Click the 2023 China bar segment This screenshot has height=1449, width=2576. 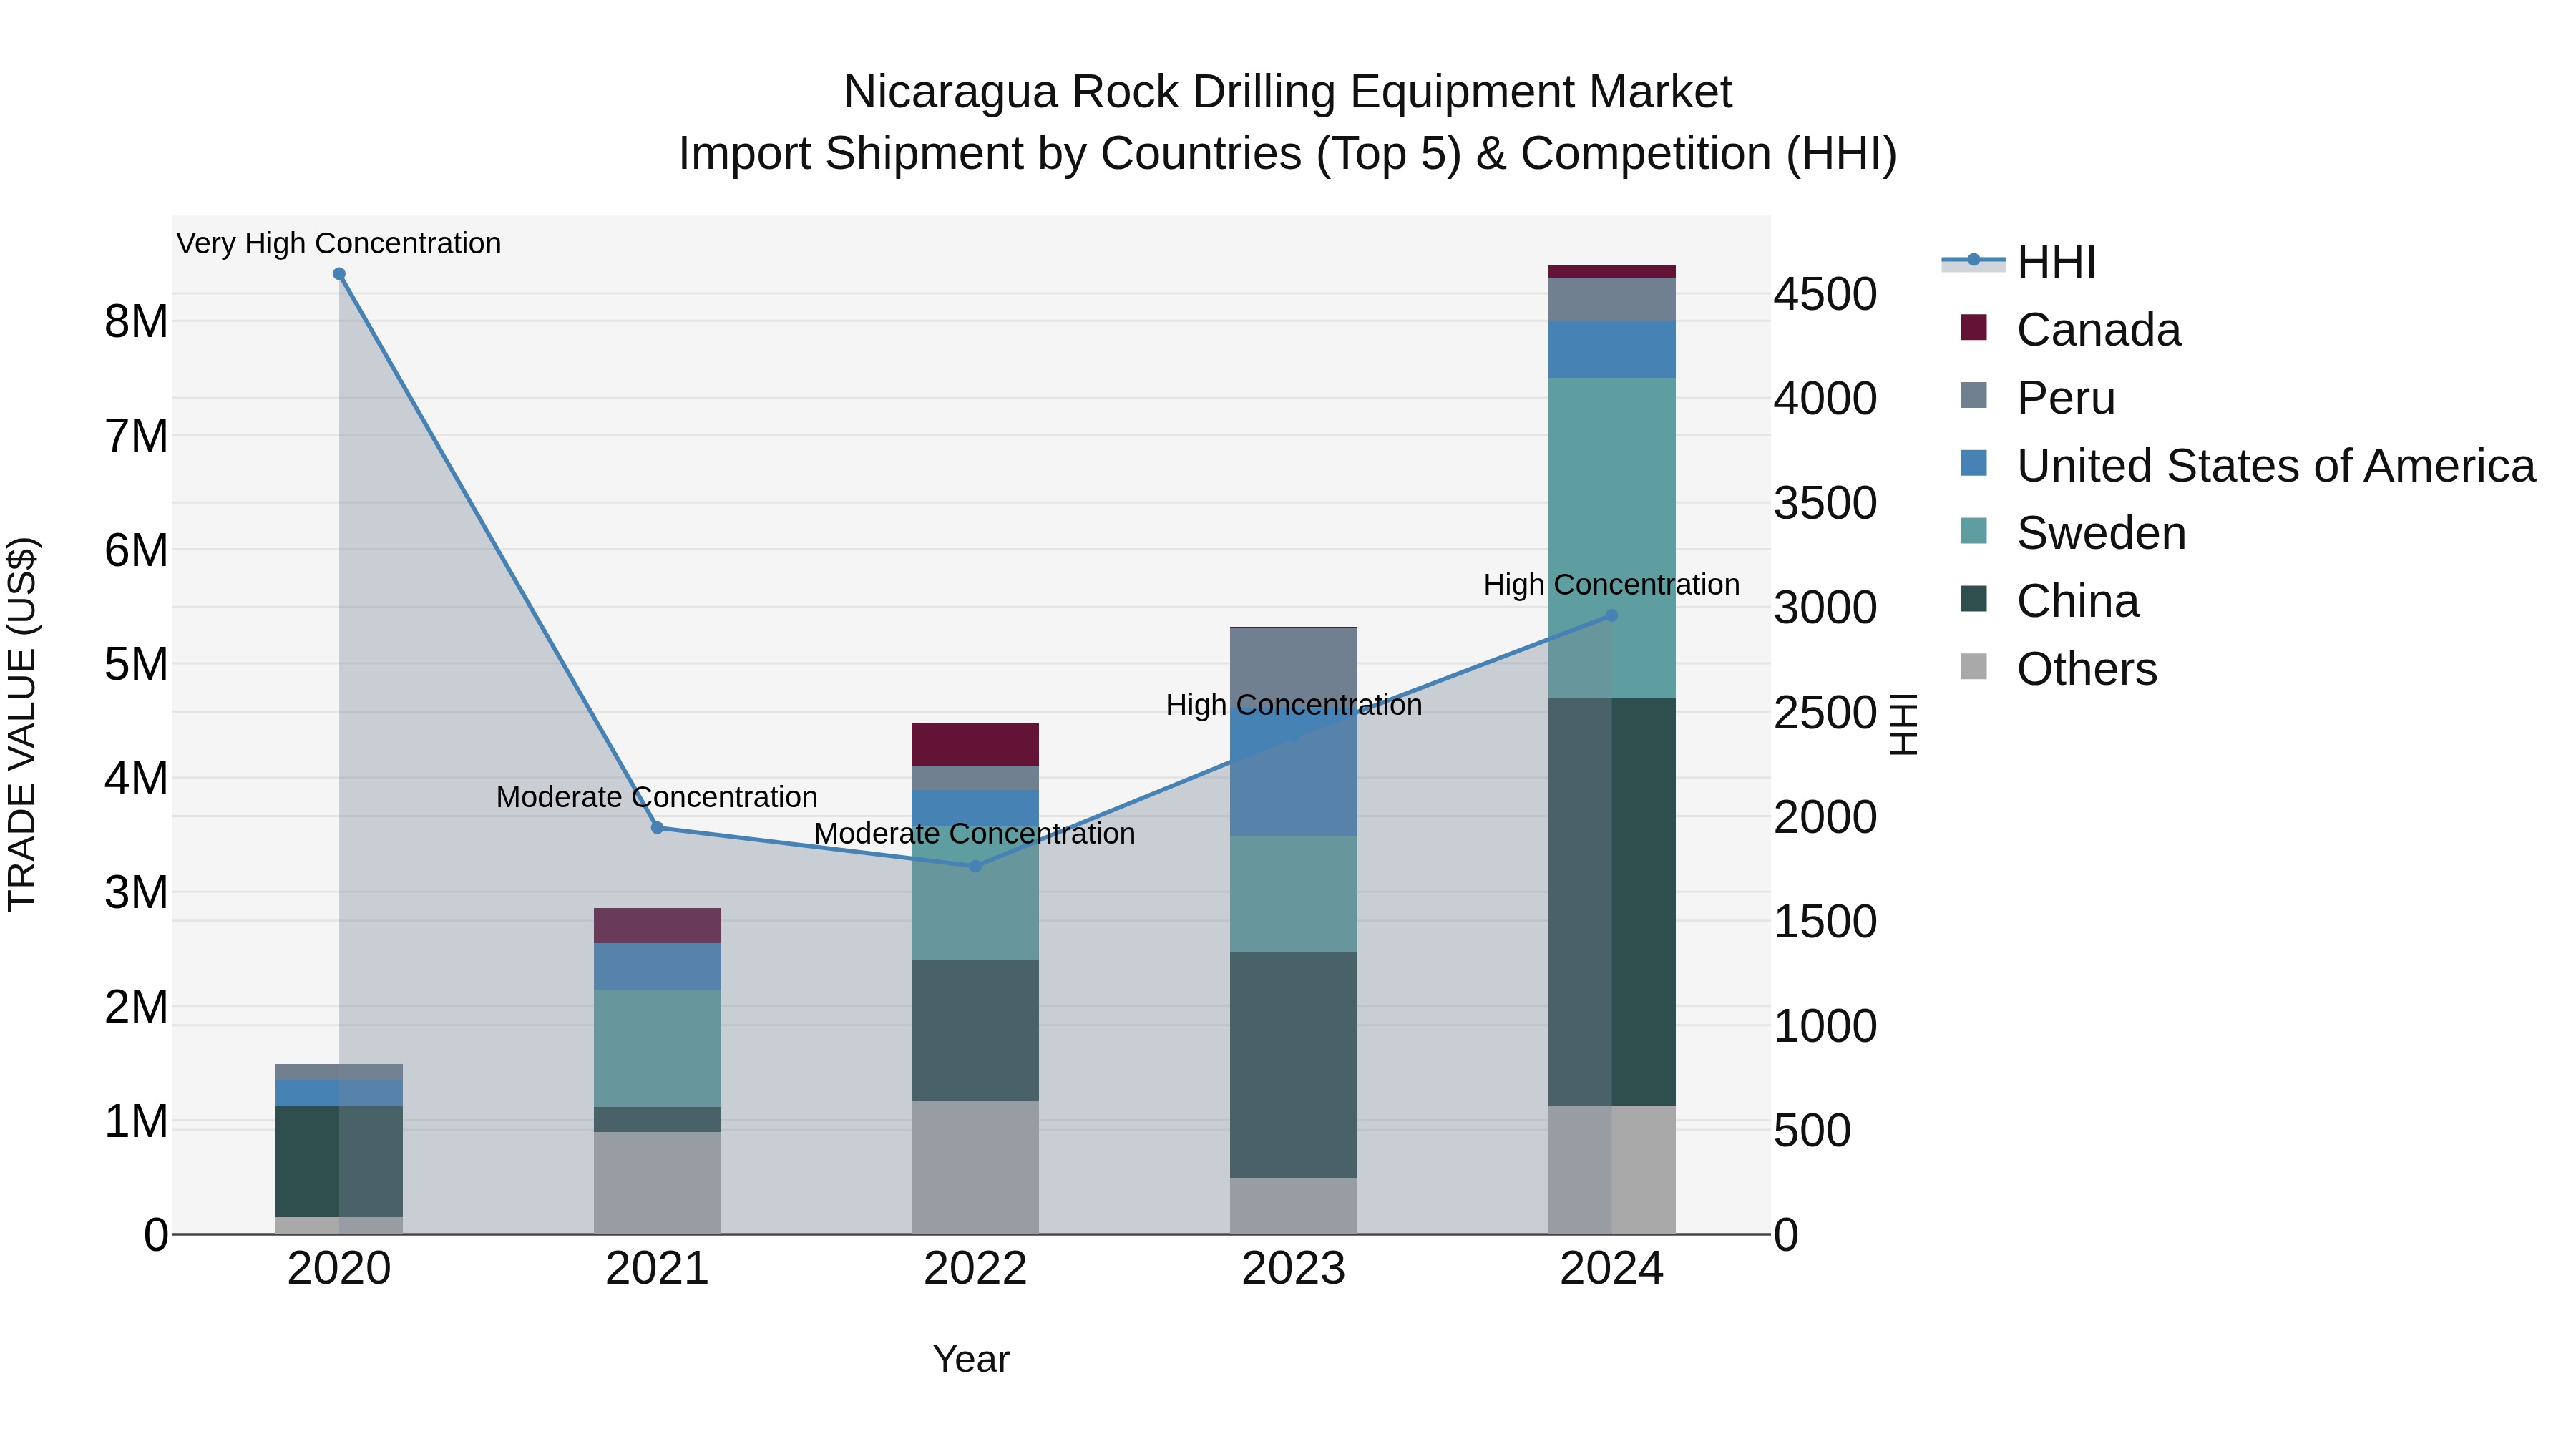pos(1294,1065)
